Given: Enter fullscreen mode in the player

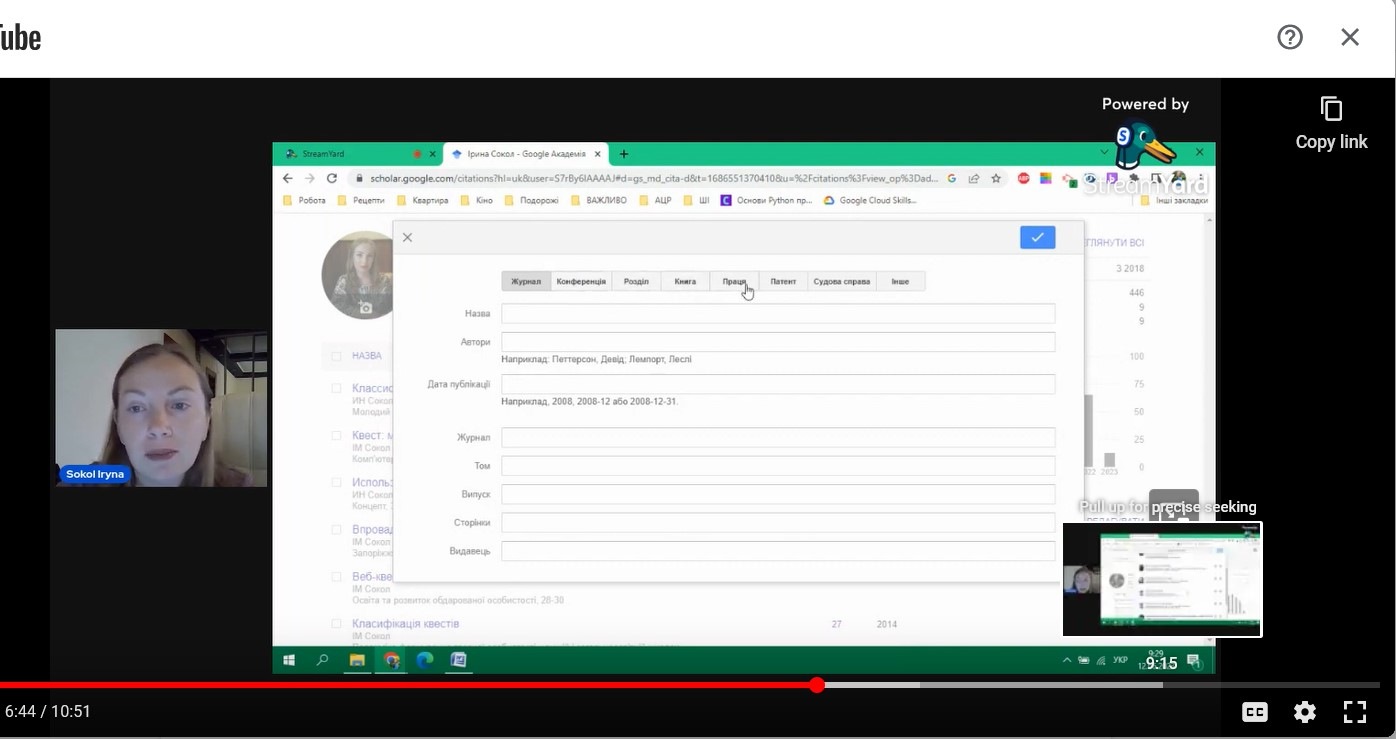Looking at the screenshot, I should (x=1354, y=712).
